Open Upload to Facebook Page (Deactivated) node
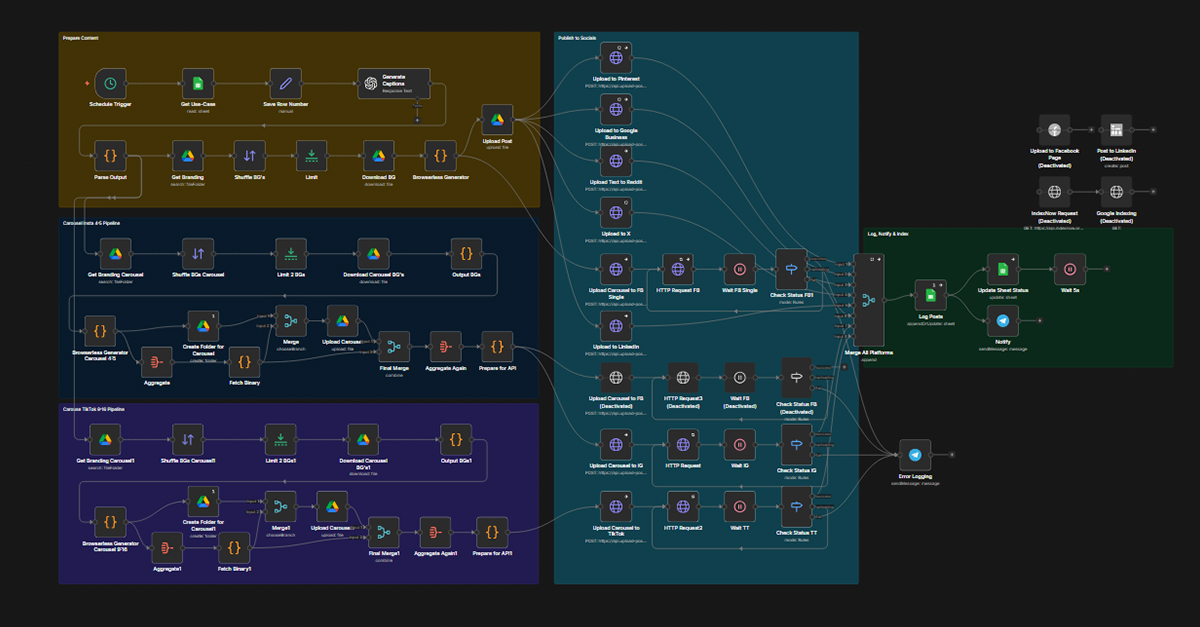Screen dimensions: 1200x627 [x=1053, y=129]
